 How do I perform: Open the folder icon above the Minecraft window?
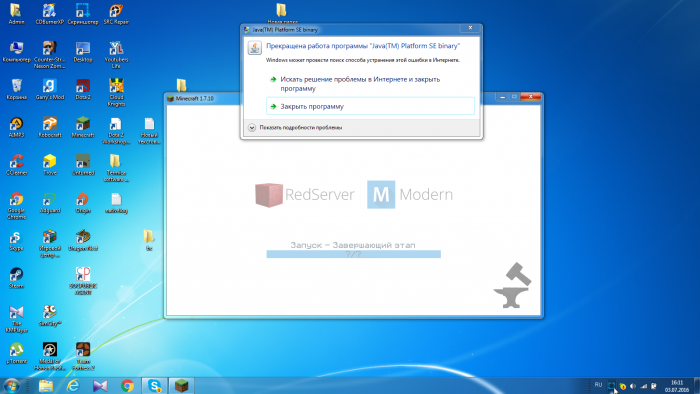[x=181, y=85]
